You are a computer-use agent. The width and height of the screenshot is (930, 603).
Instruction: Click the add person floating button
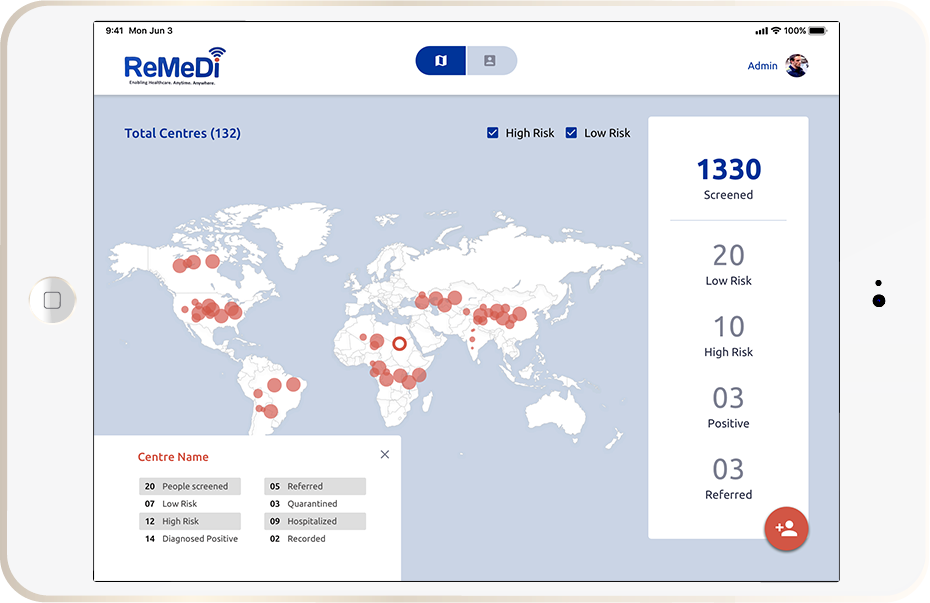click(x=787, y=529)
